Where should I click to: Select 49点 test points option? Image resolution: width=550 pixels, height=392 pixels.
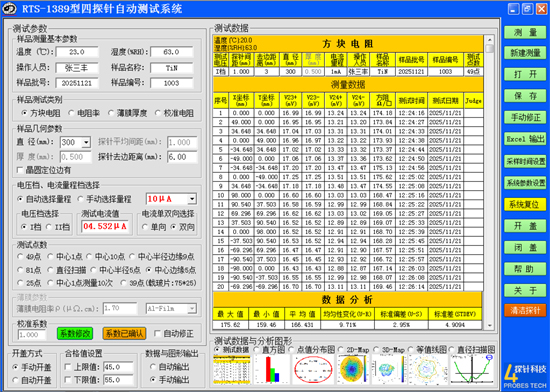pyautogui.click(x=29, y=257)
